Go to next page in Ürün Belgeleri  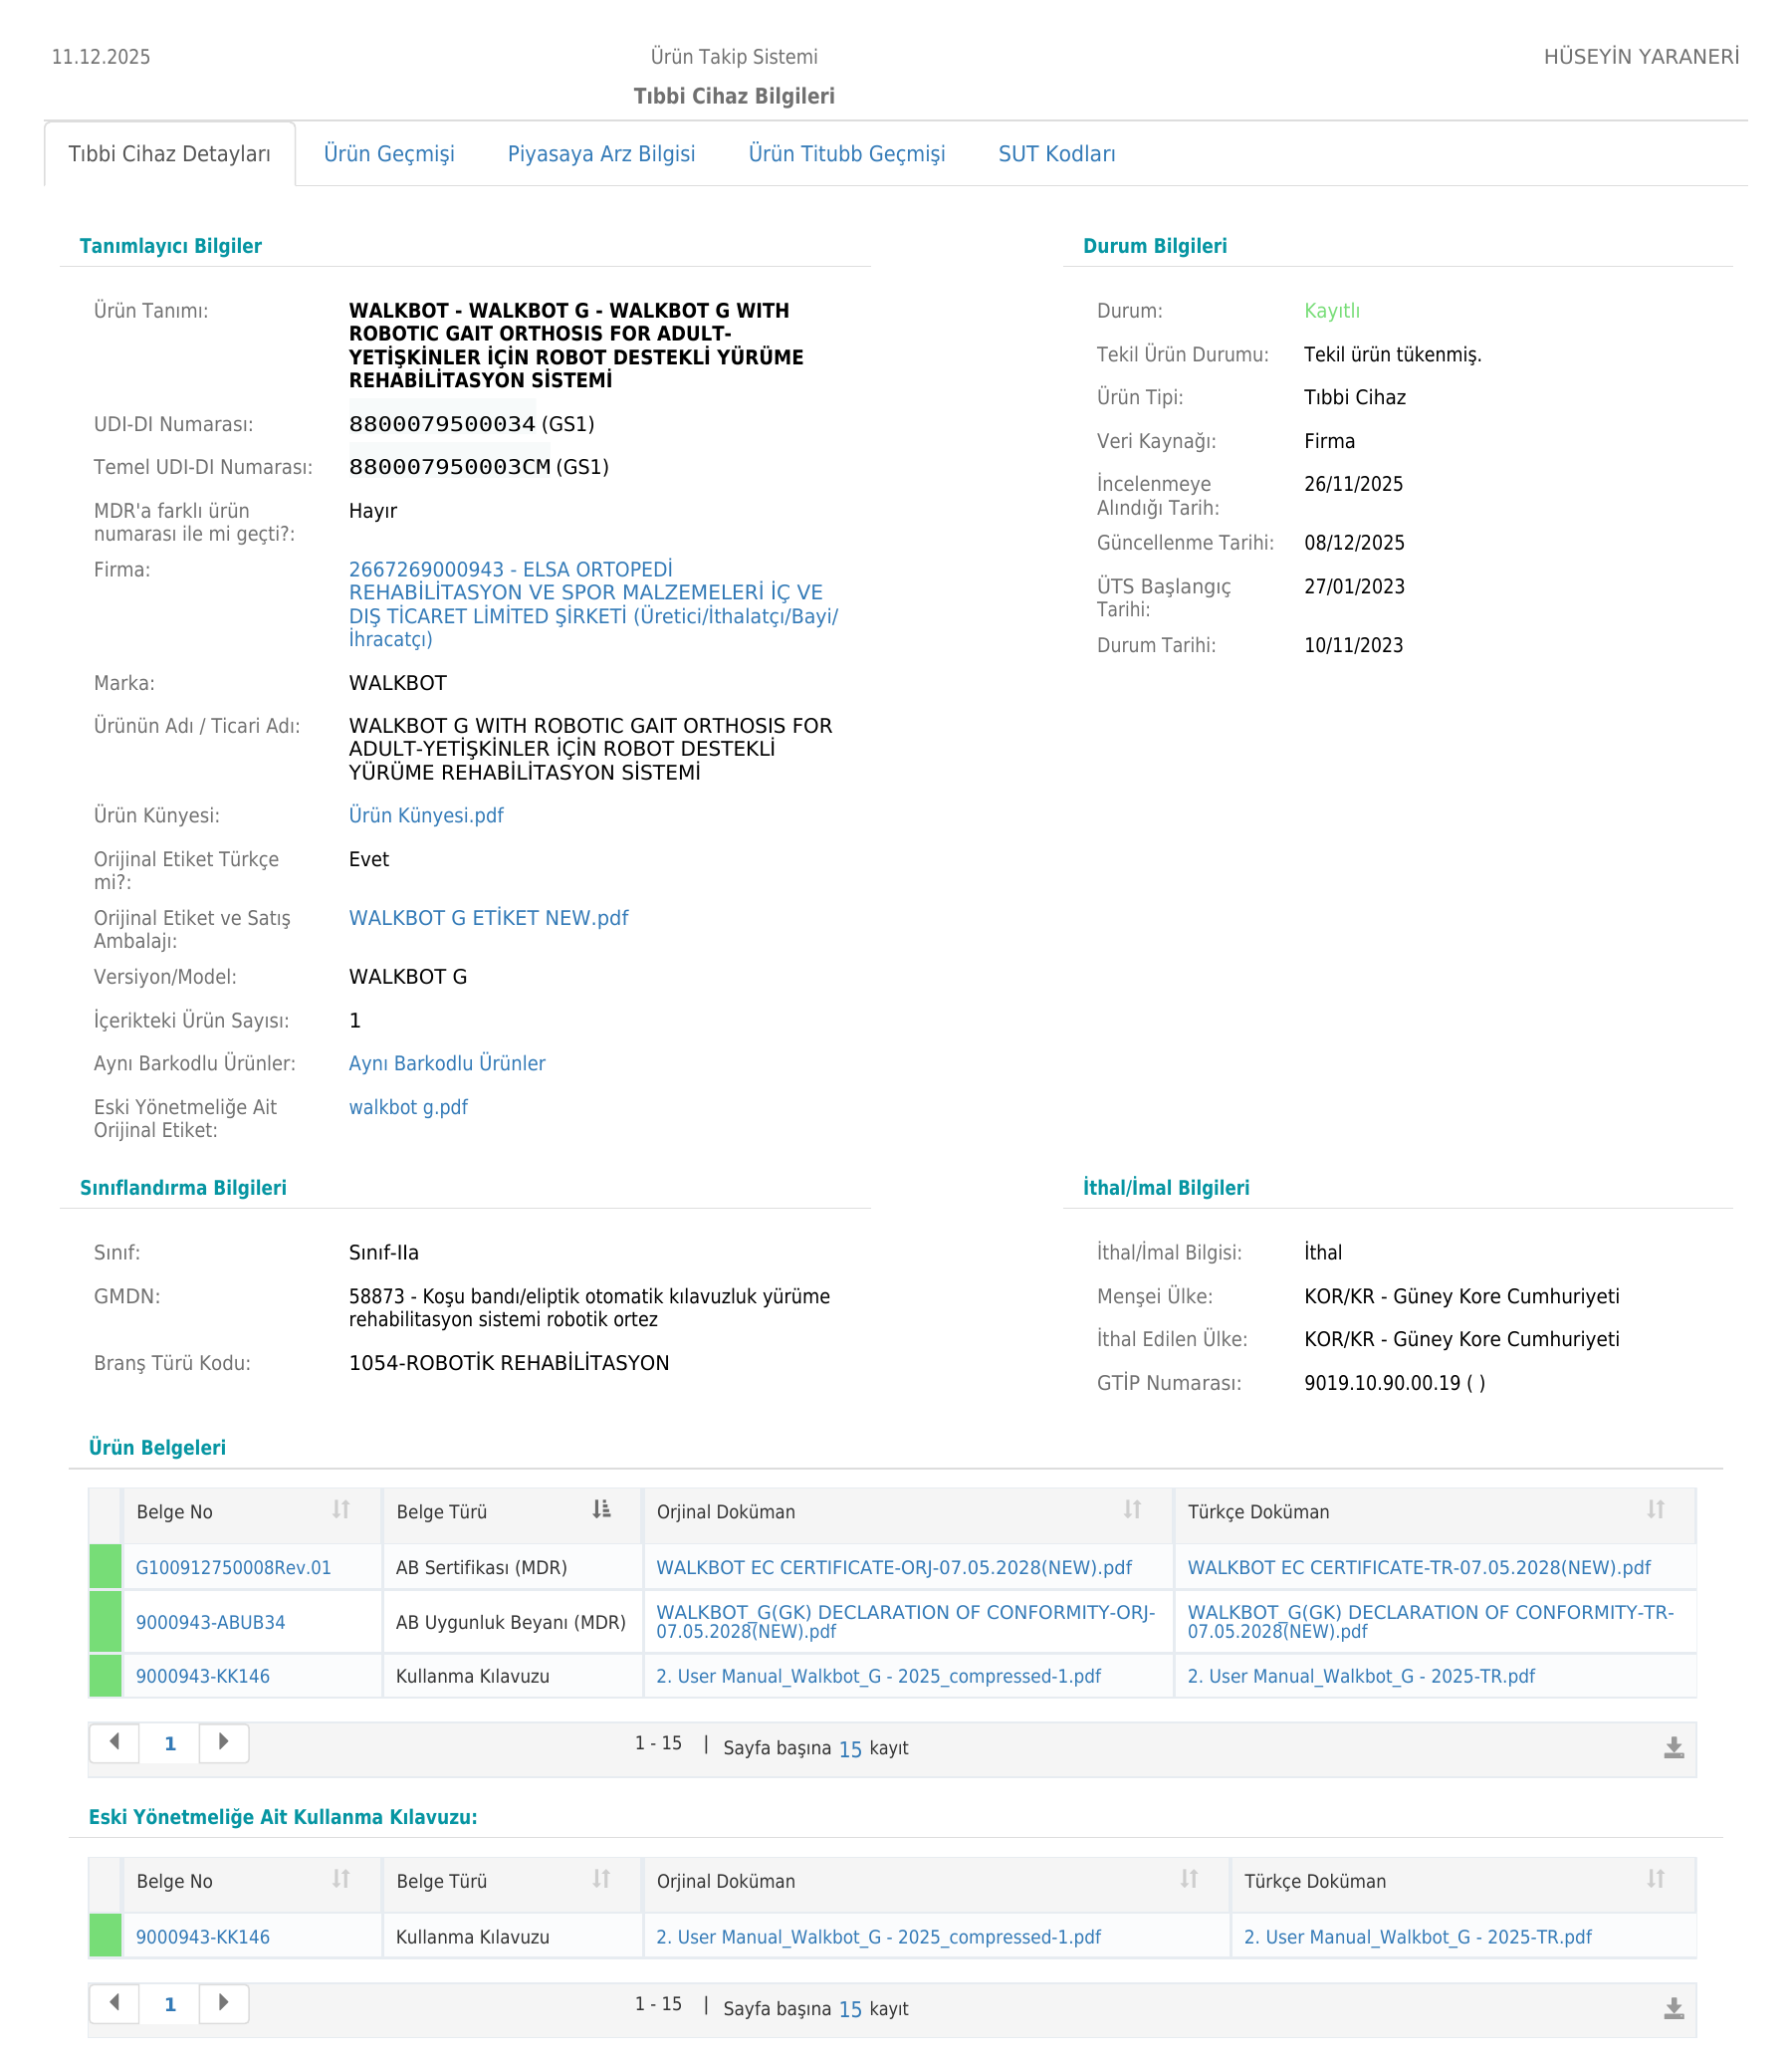(224, 1743)
